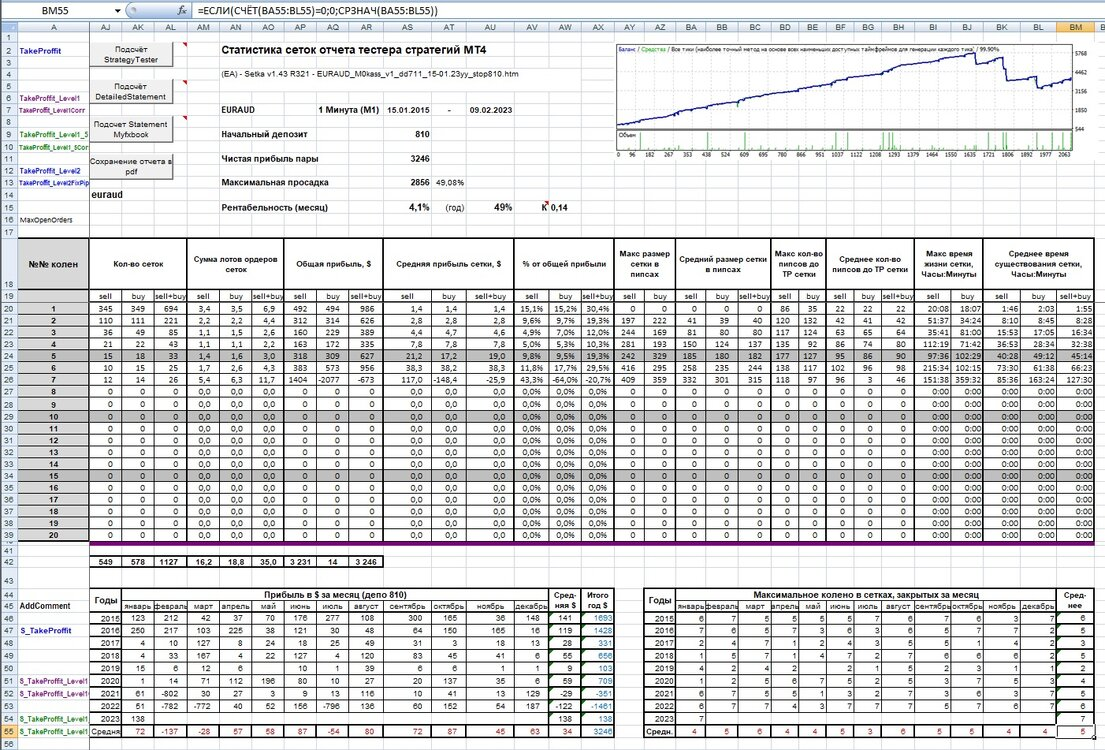Select the MaxOpenOrders cell
This screenshot has height=750, width=1105.
point(54,220)
